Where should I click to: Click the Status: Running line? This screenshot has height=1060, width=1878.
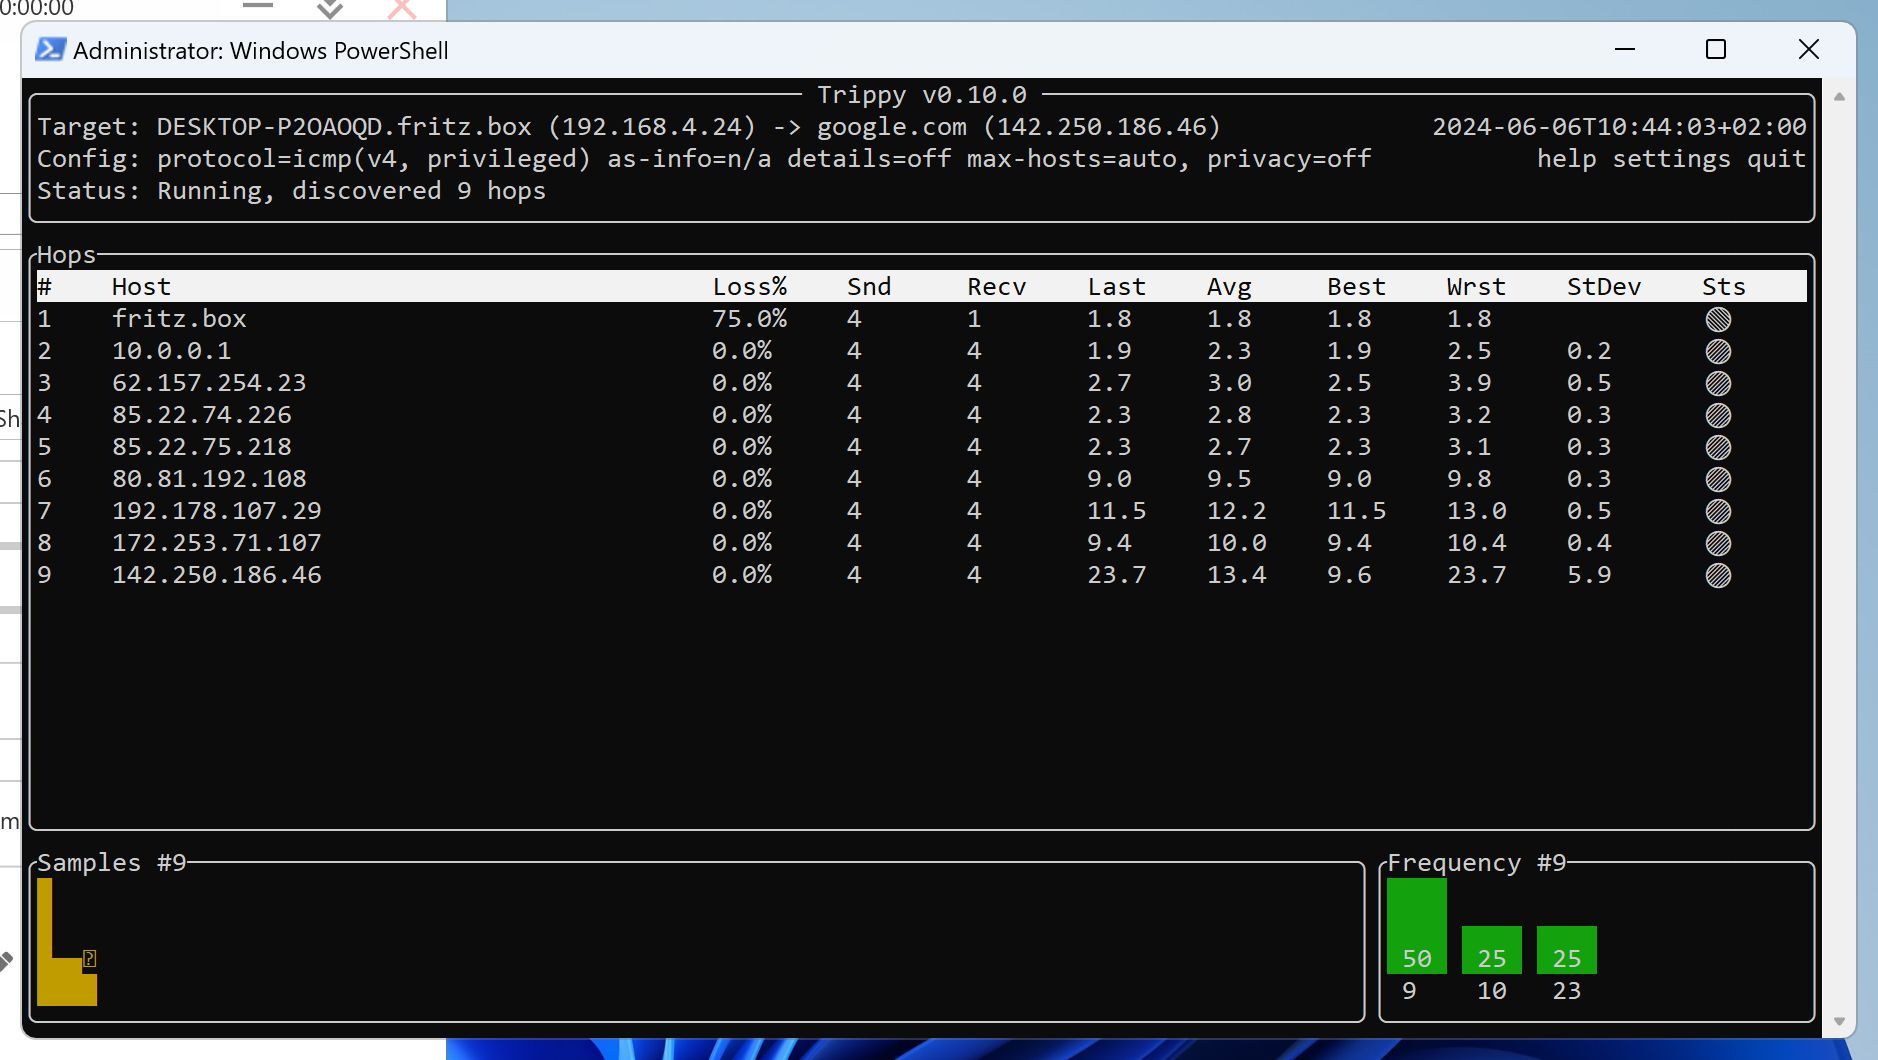pyautogui.click(x=291, y=191)
